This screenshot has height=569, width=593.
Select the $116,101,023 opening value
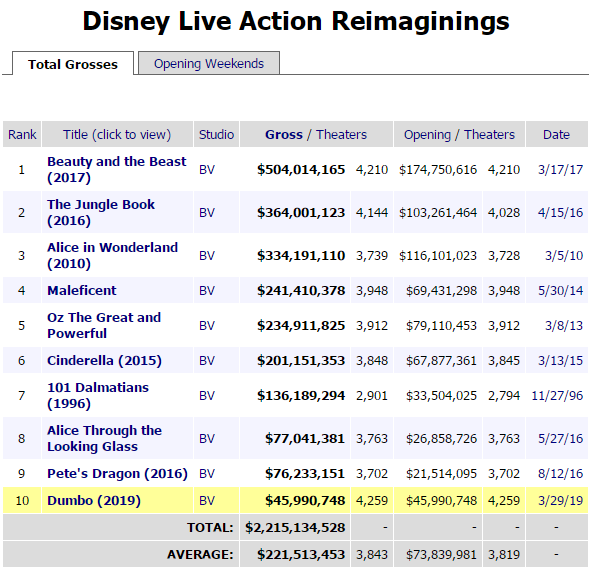438,256
